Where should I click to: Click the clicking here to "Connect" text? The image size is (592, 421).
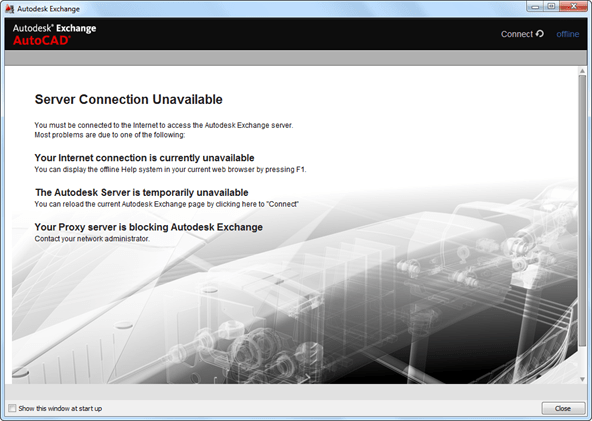pos(257,204)
